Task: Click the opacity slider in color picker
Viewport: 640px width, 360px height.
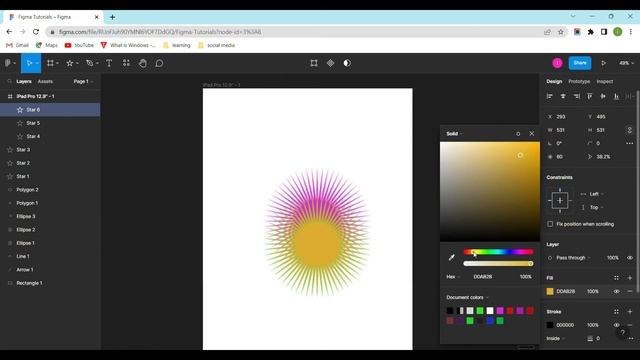Action: pyautogui.click(x=498, y=264)
